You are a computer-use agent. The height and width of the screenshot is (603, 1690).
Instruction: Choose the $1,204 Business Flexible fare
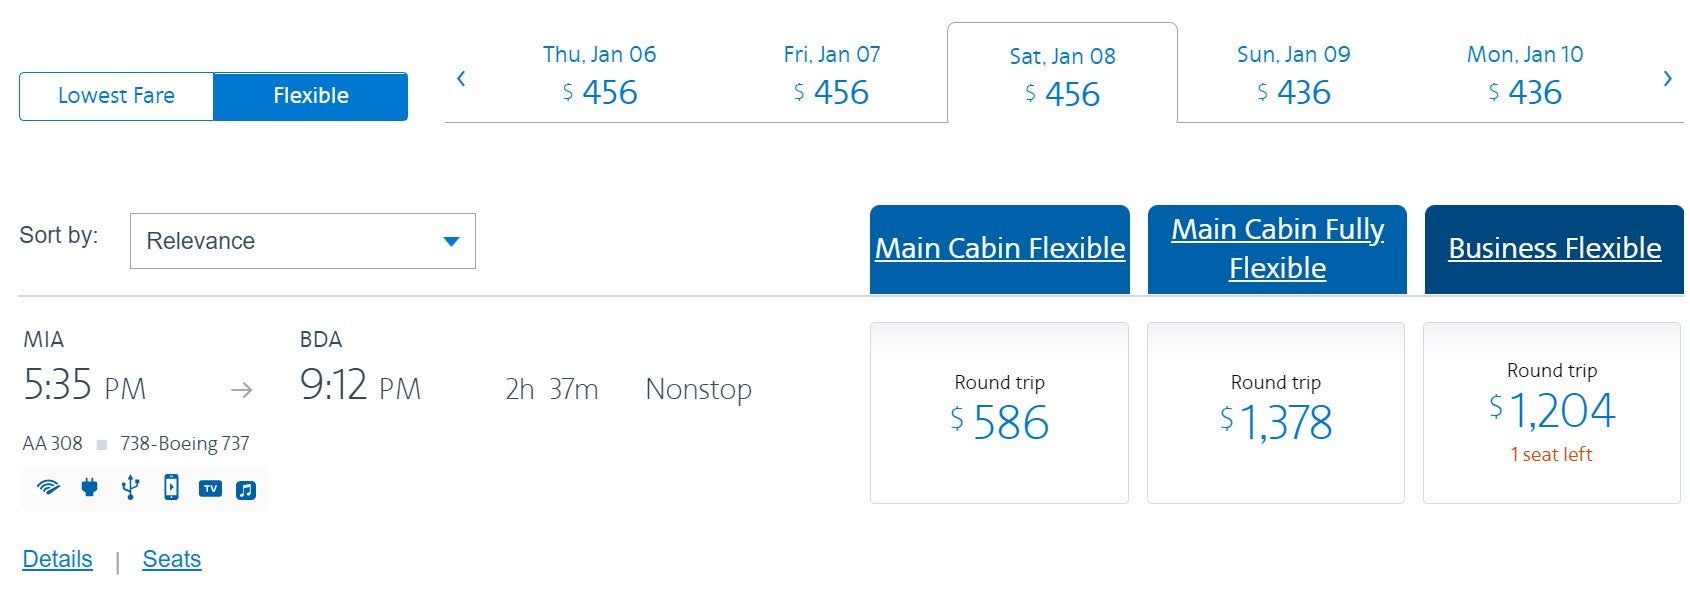1551,412
